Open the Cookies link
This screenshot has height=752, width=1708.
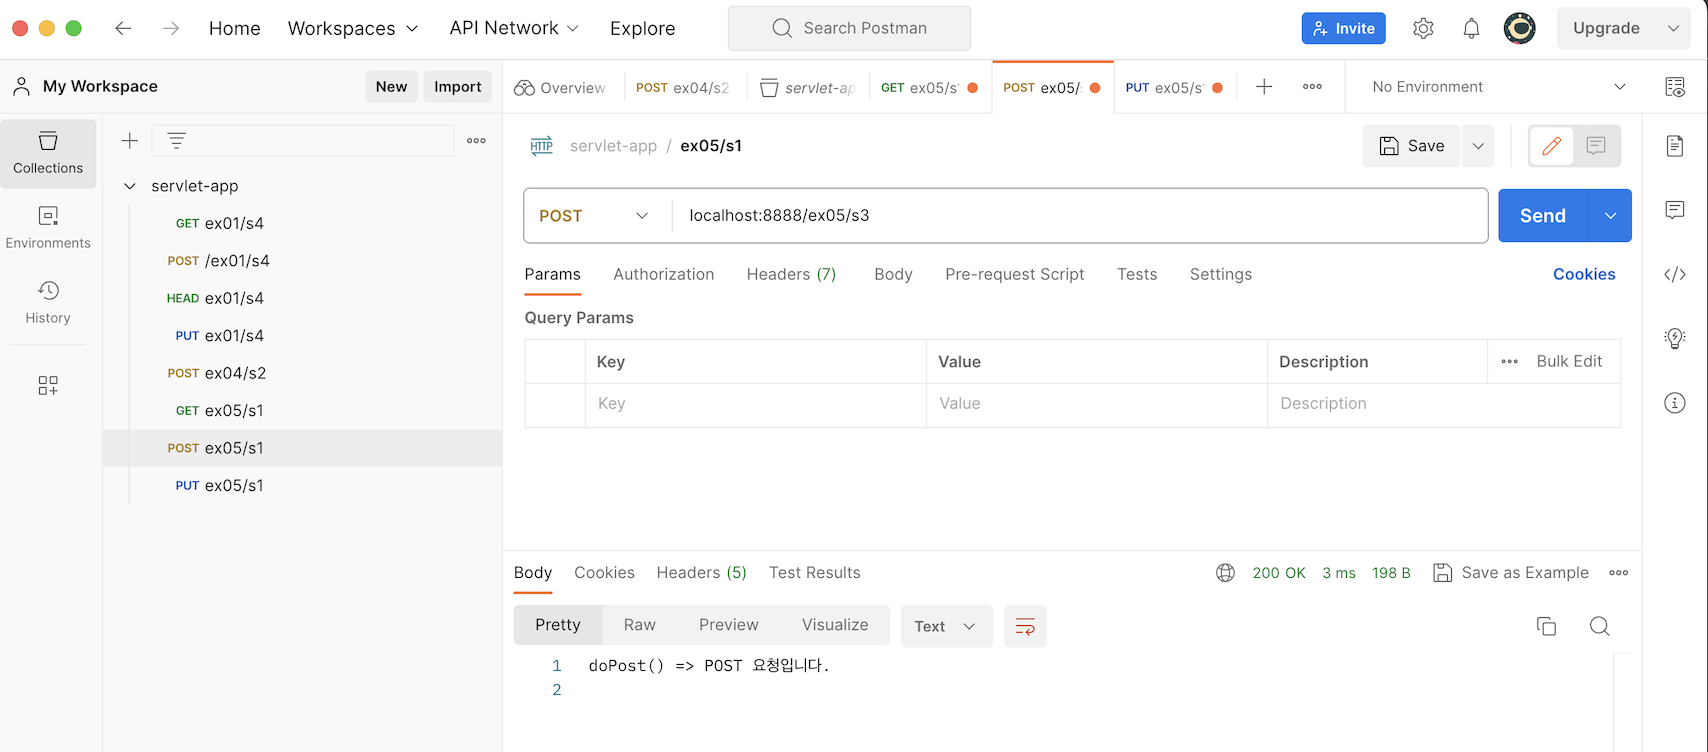1584,274
